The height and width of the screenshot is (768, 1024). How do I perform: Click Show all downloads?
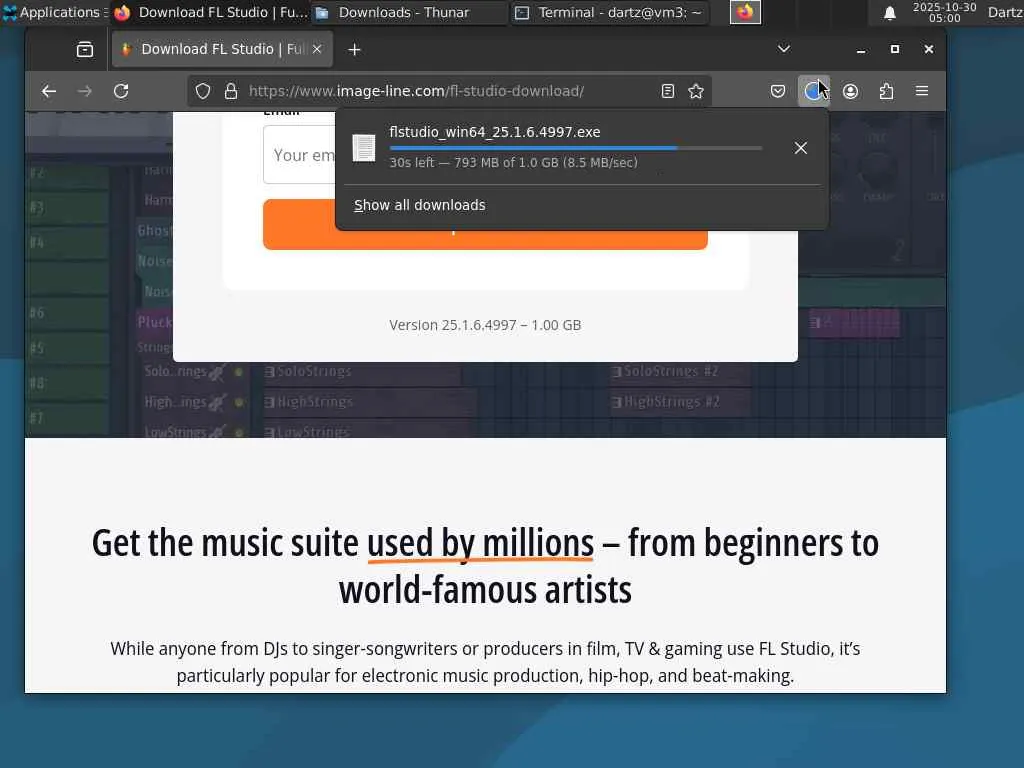click(x=420, y=205)
